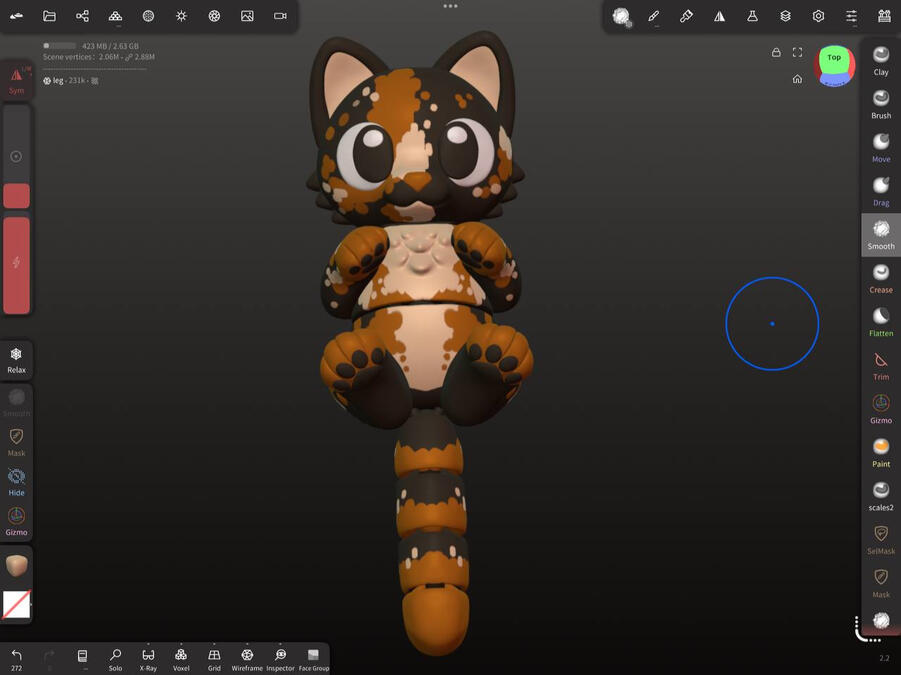901x675 pixels.
Task: Open the scene graph node icon
Action: click(82, 15)
